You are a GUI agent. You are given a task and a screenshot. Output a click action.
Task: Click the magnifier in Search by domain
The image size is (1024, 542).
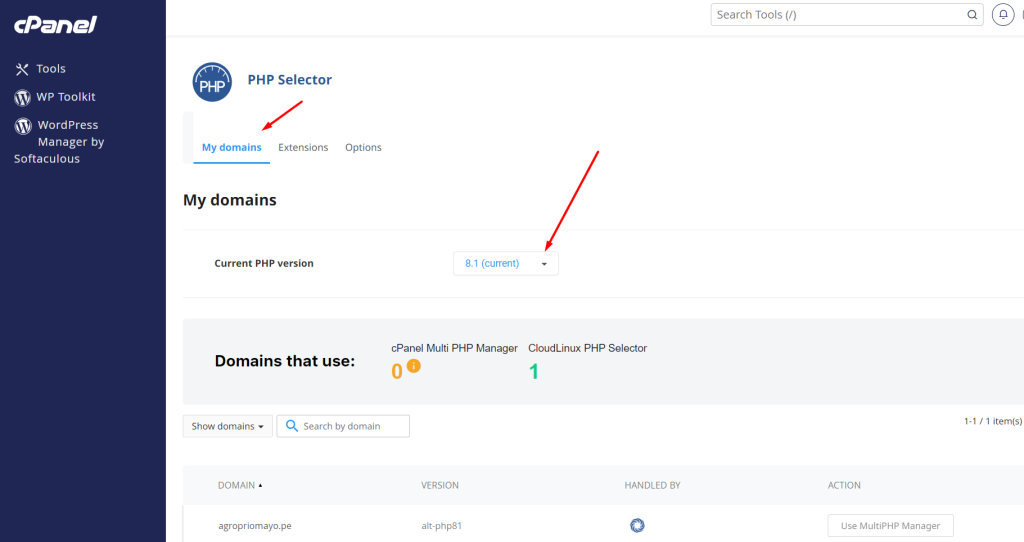point(292,426)
